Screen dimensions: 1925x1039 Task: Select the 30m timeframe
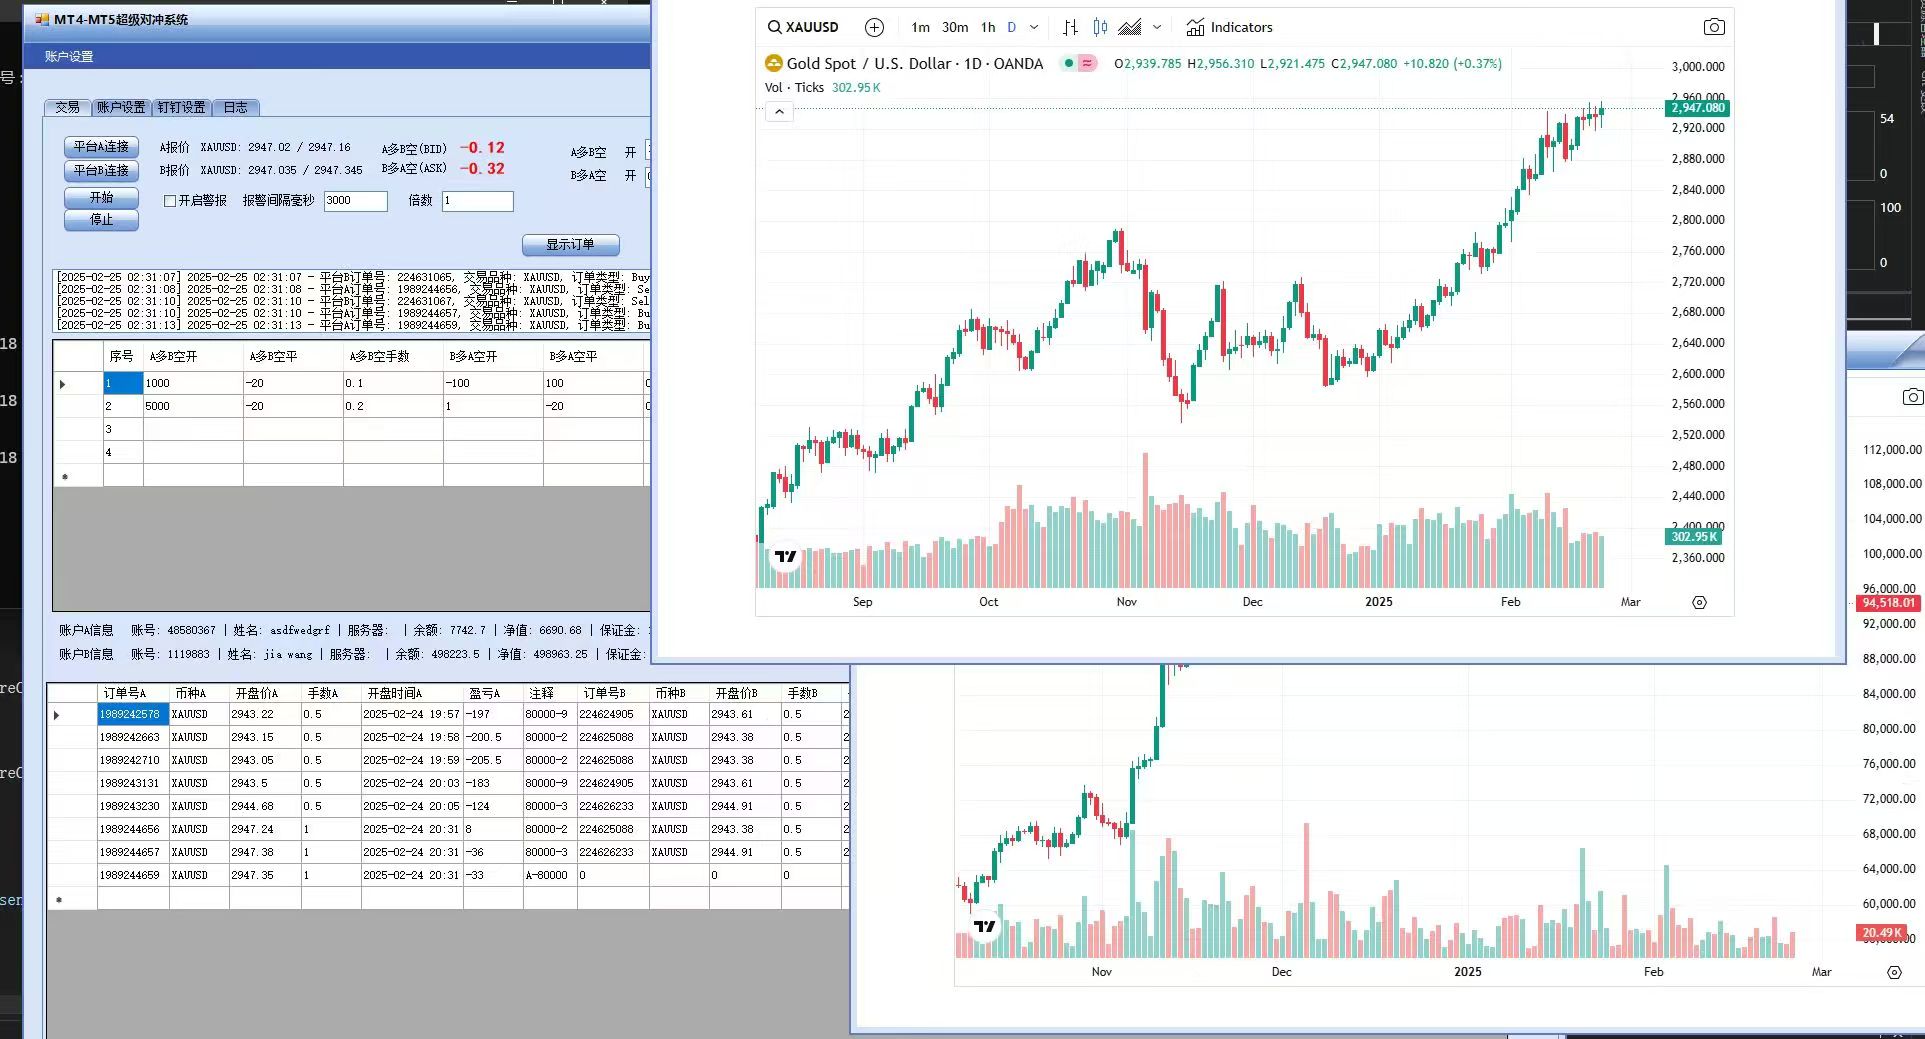tap(955, 28)
